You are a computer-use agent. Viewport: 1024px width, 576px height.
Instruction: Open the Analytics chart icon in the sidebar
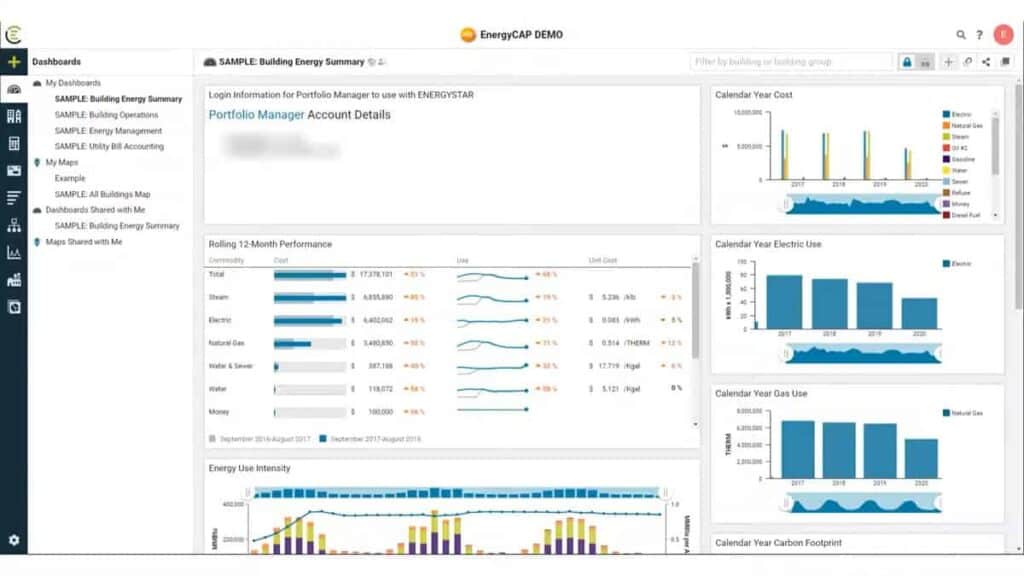coord(15,251)
